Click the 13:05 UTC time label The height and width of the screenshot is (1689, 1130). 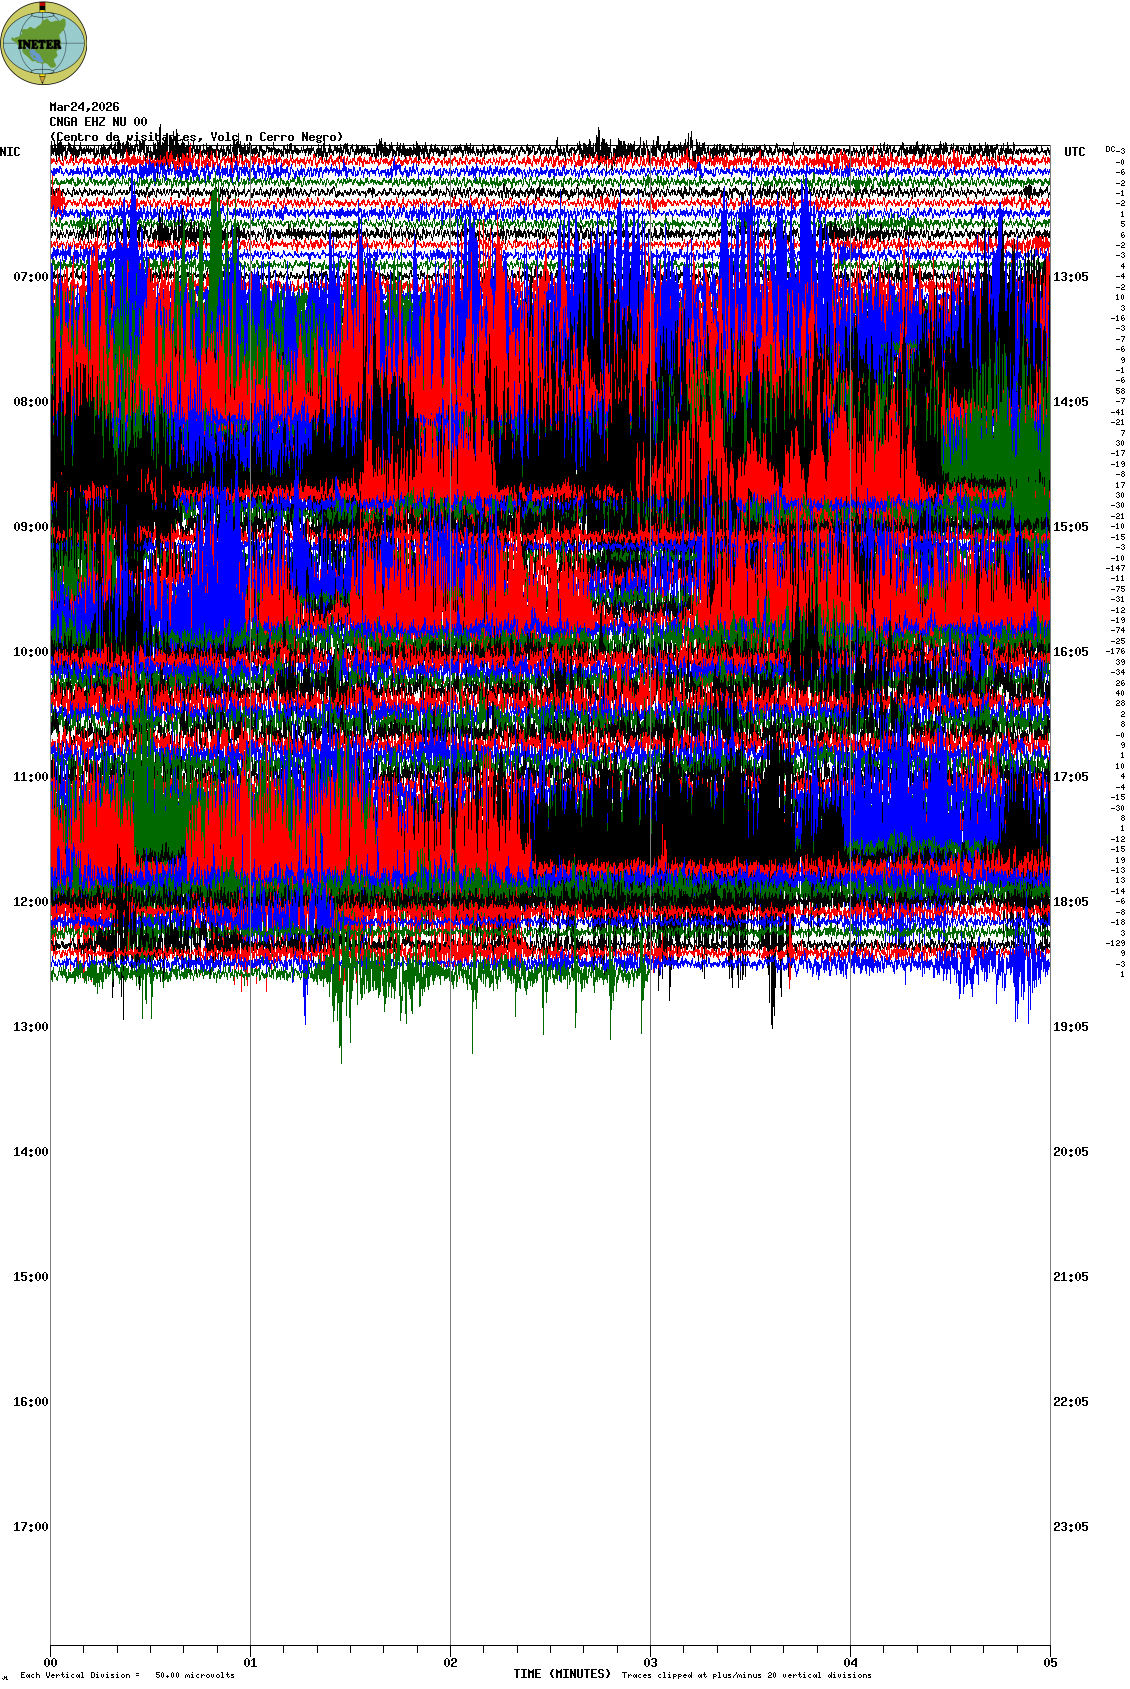pos(1070,277)
